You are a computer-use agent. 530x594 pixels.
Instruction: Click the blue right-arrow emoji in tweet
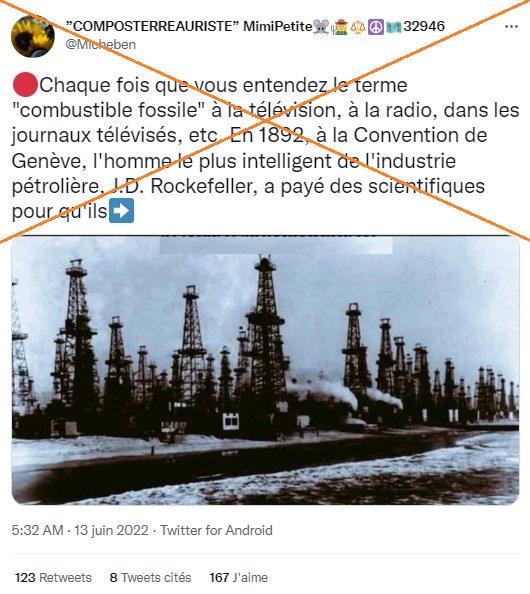[121, 211]
